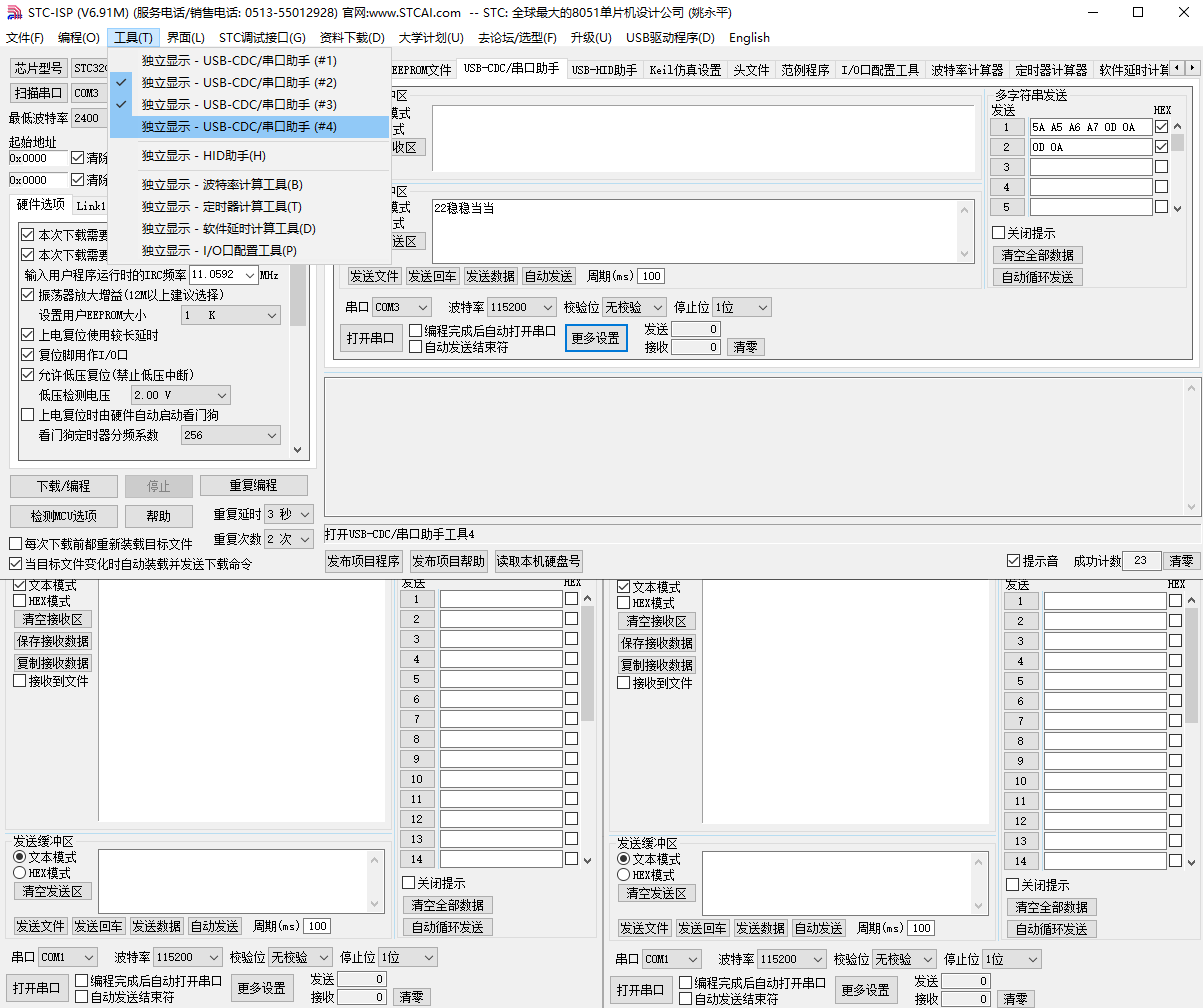Viewport: 1203px width, 1008px height.
Task: Click the 读取本机硬盘号 button
Action: pyautogui.click(x=538, y=561)
